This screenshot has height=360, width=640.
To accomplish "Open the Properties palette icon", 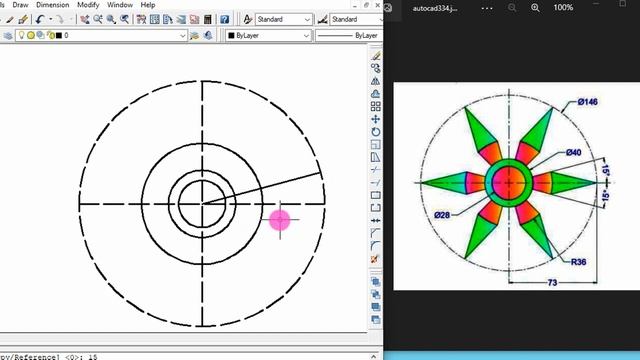I will coord(141,19).
